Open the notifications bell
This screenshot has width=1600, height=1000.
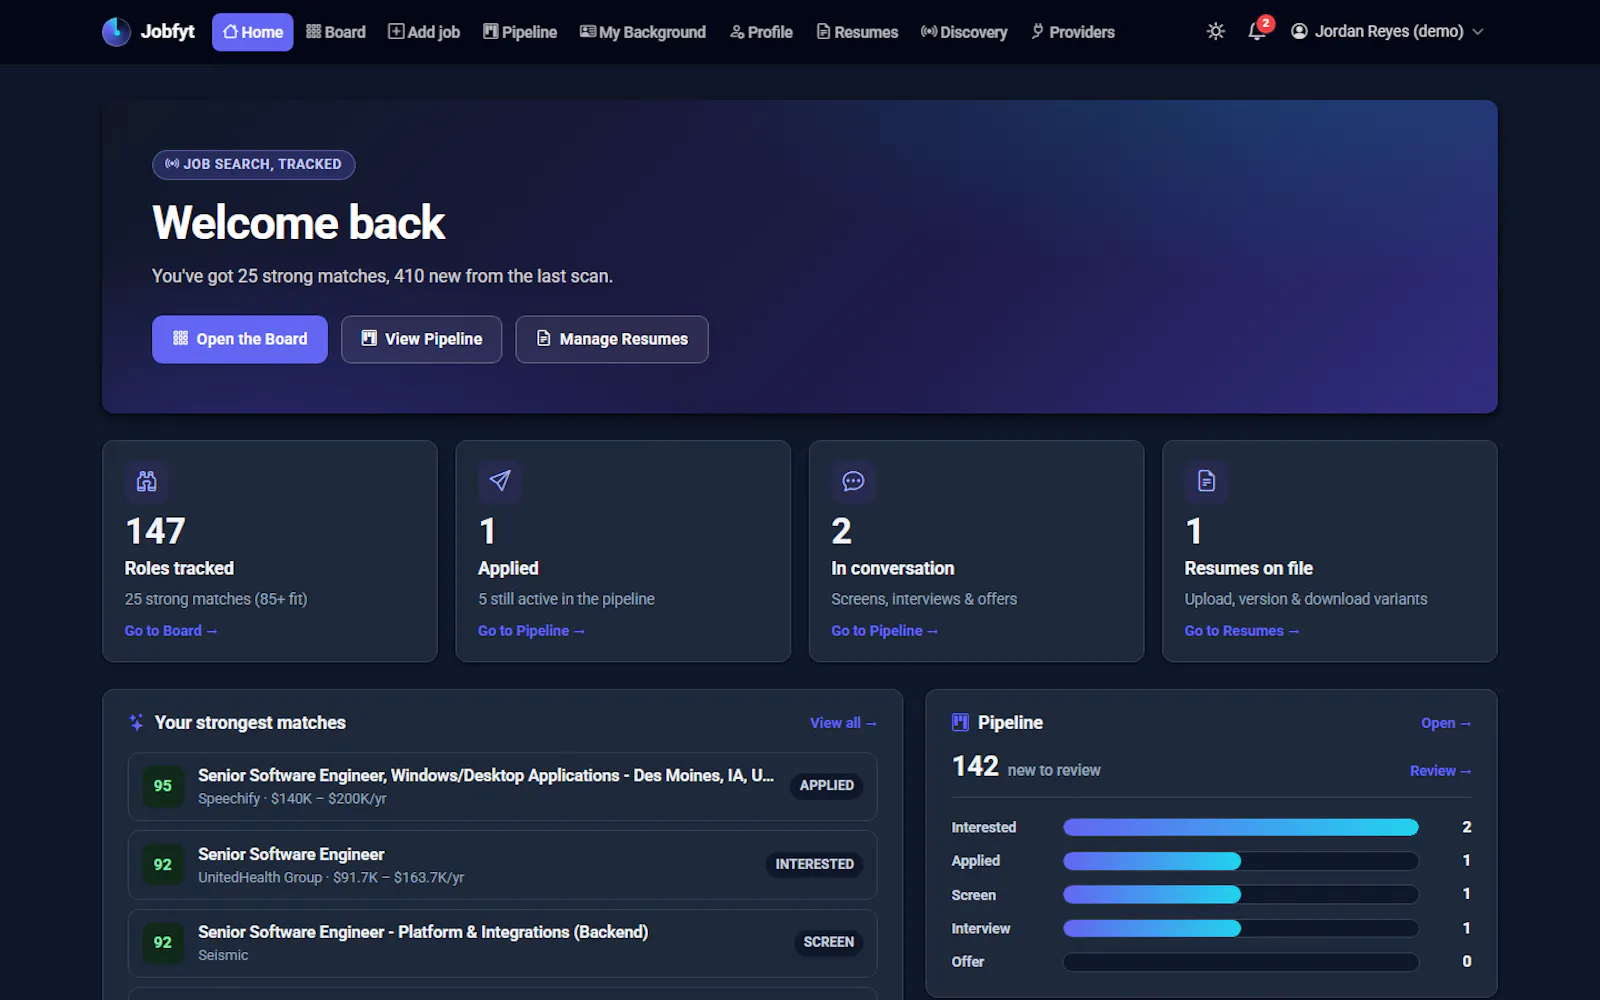coord(1257,32)
